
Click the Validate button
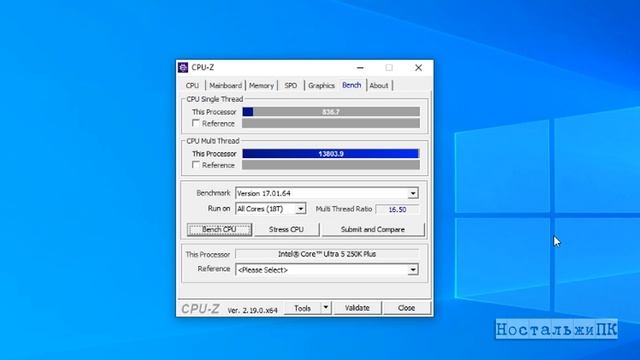(x=357, y=308)
